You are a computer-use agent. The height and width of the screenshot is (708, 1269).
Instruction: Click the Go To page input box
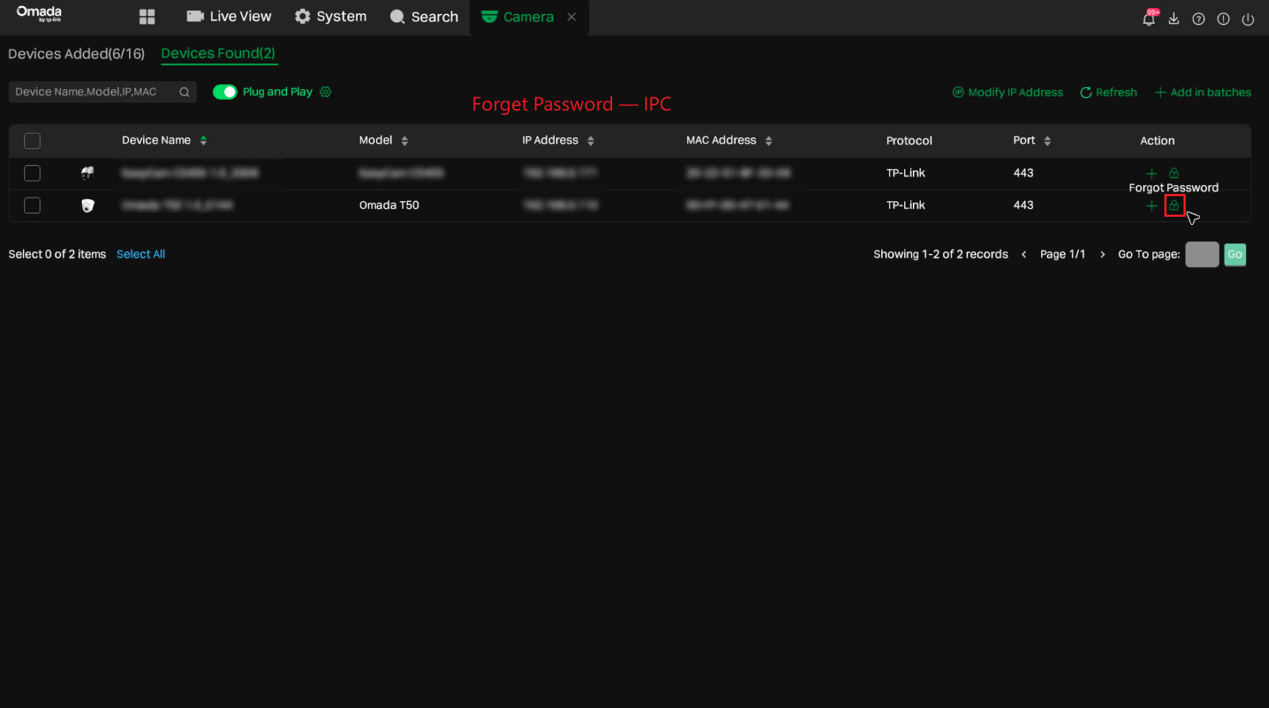coord(1202,254)
